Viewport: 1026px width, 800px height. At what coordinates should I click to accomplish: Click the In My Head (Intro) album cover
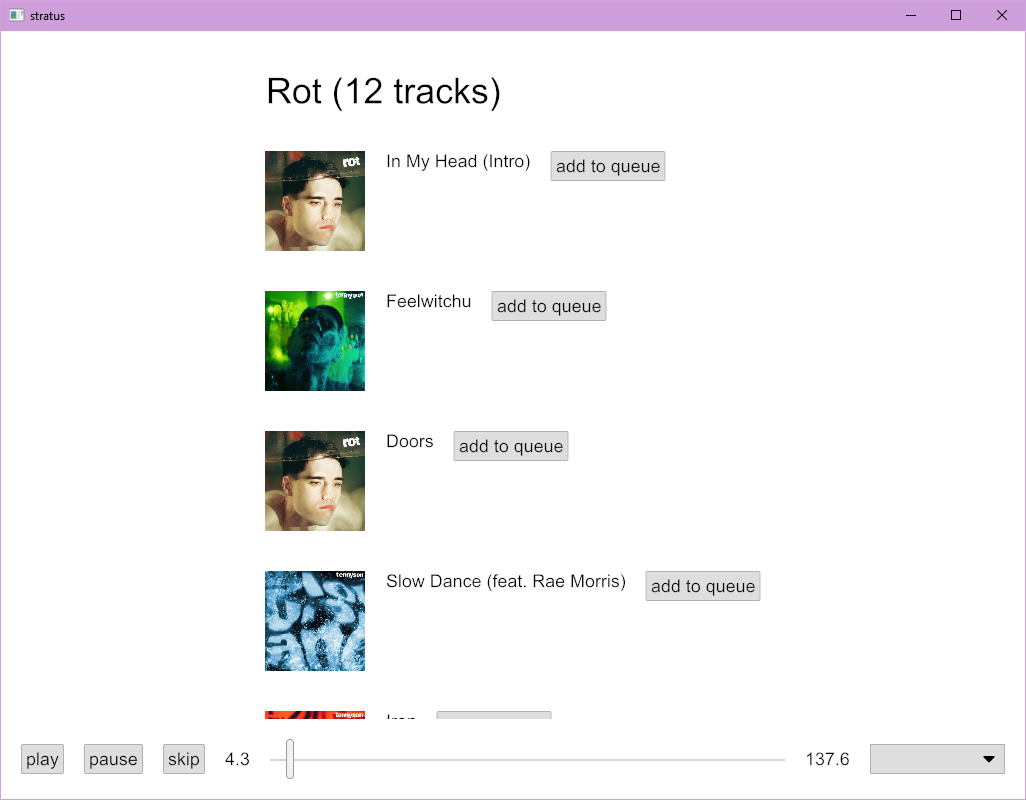pyautogui.click(x=315, y=201)
